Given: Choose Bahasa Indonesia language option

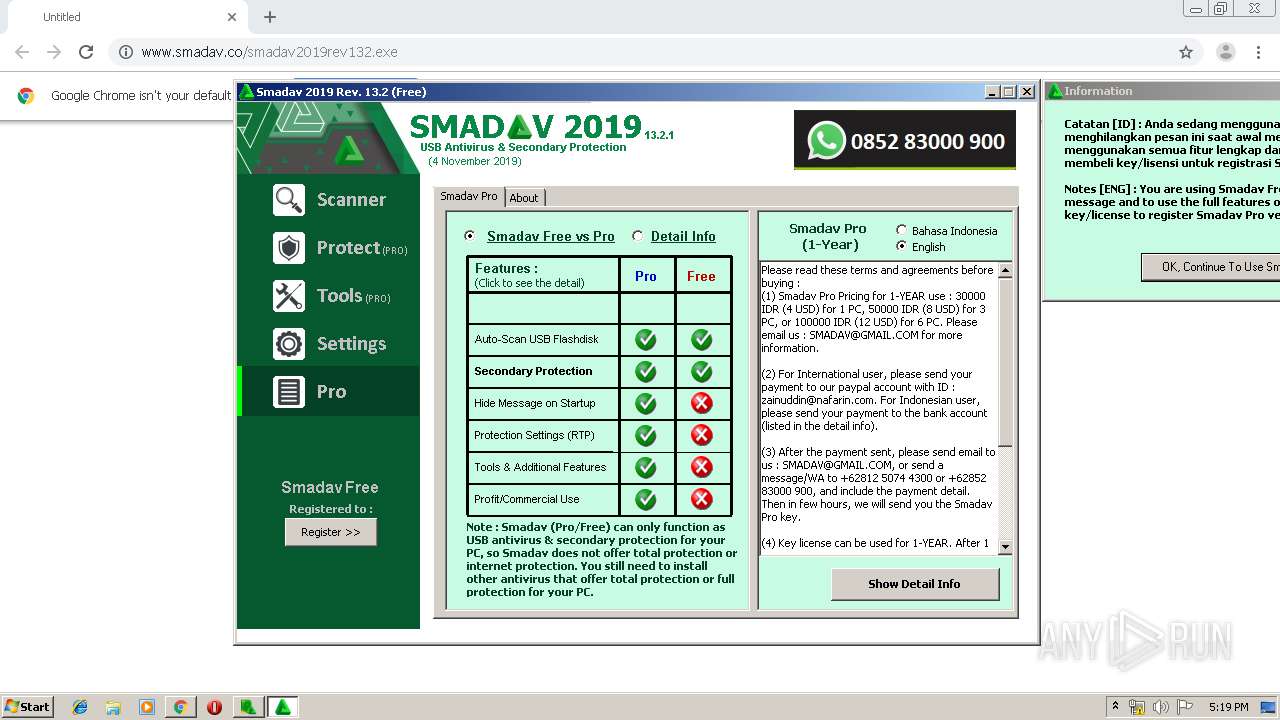Looking at the screenshot, I should coord(902,230).
